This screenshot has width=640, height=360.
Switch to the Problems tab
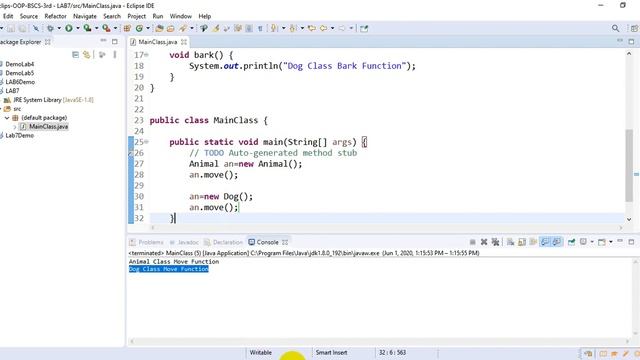coord(146,242)
